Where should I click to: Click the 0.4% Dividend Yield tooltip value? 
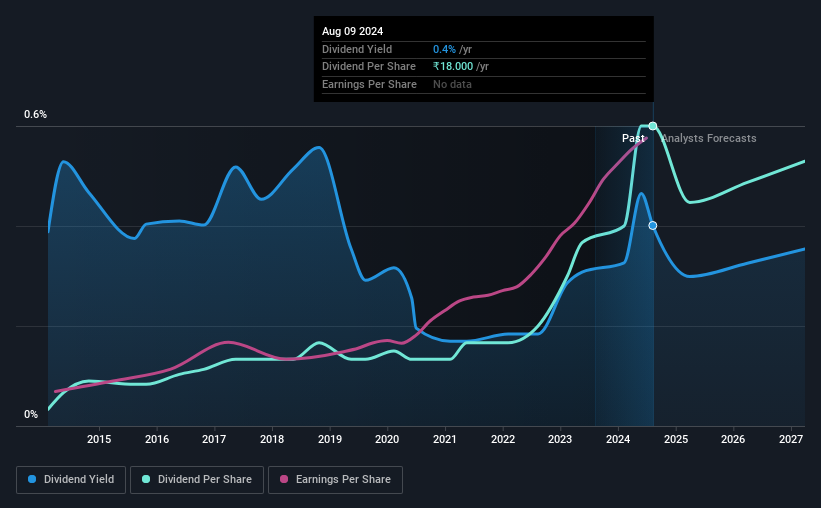click(x=444, y=49)
